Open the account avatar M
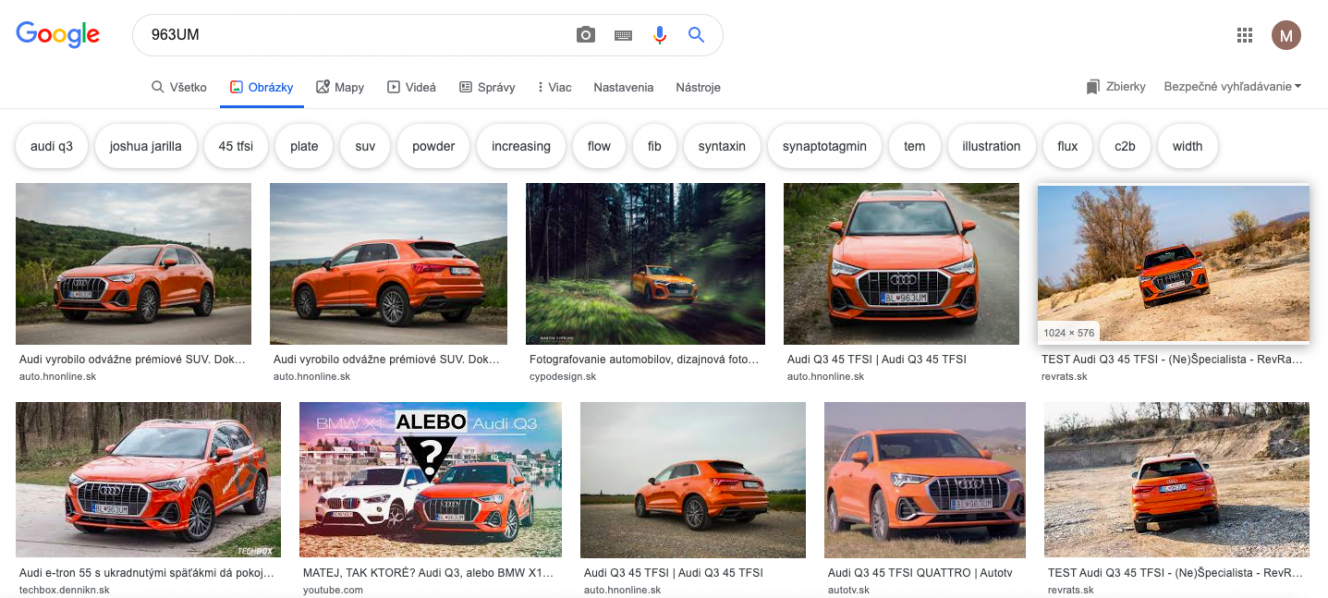 pyautogui.click(x=1286, y=35)
